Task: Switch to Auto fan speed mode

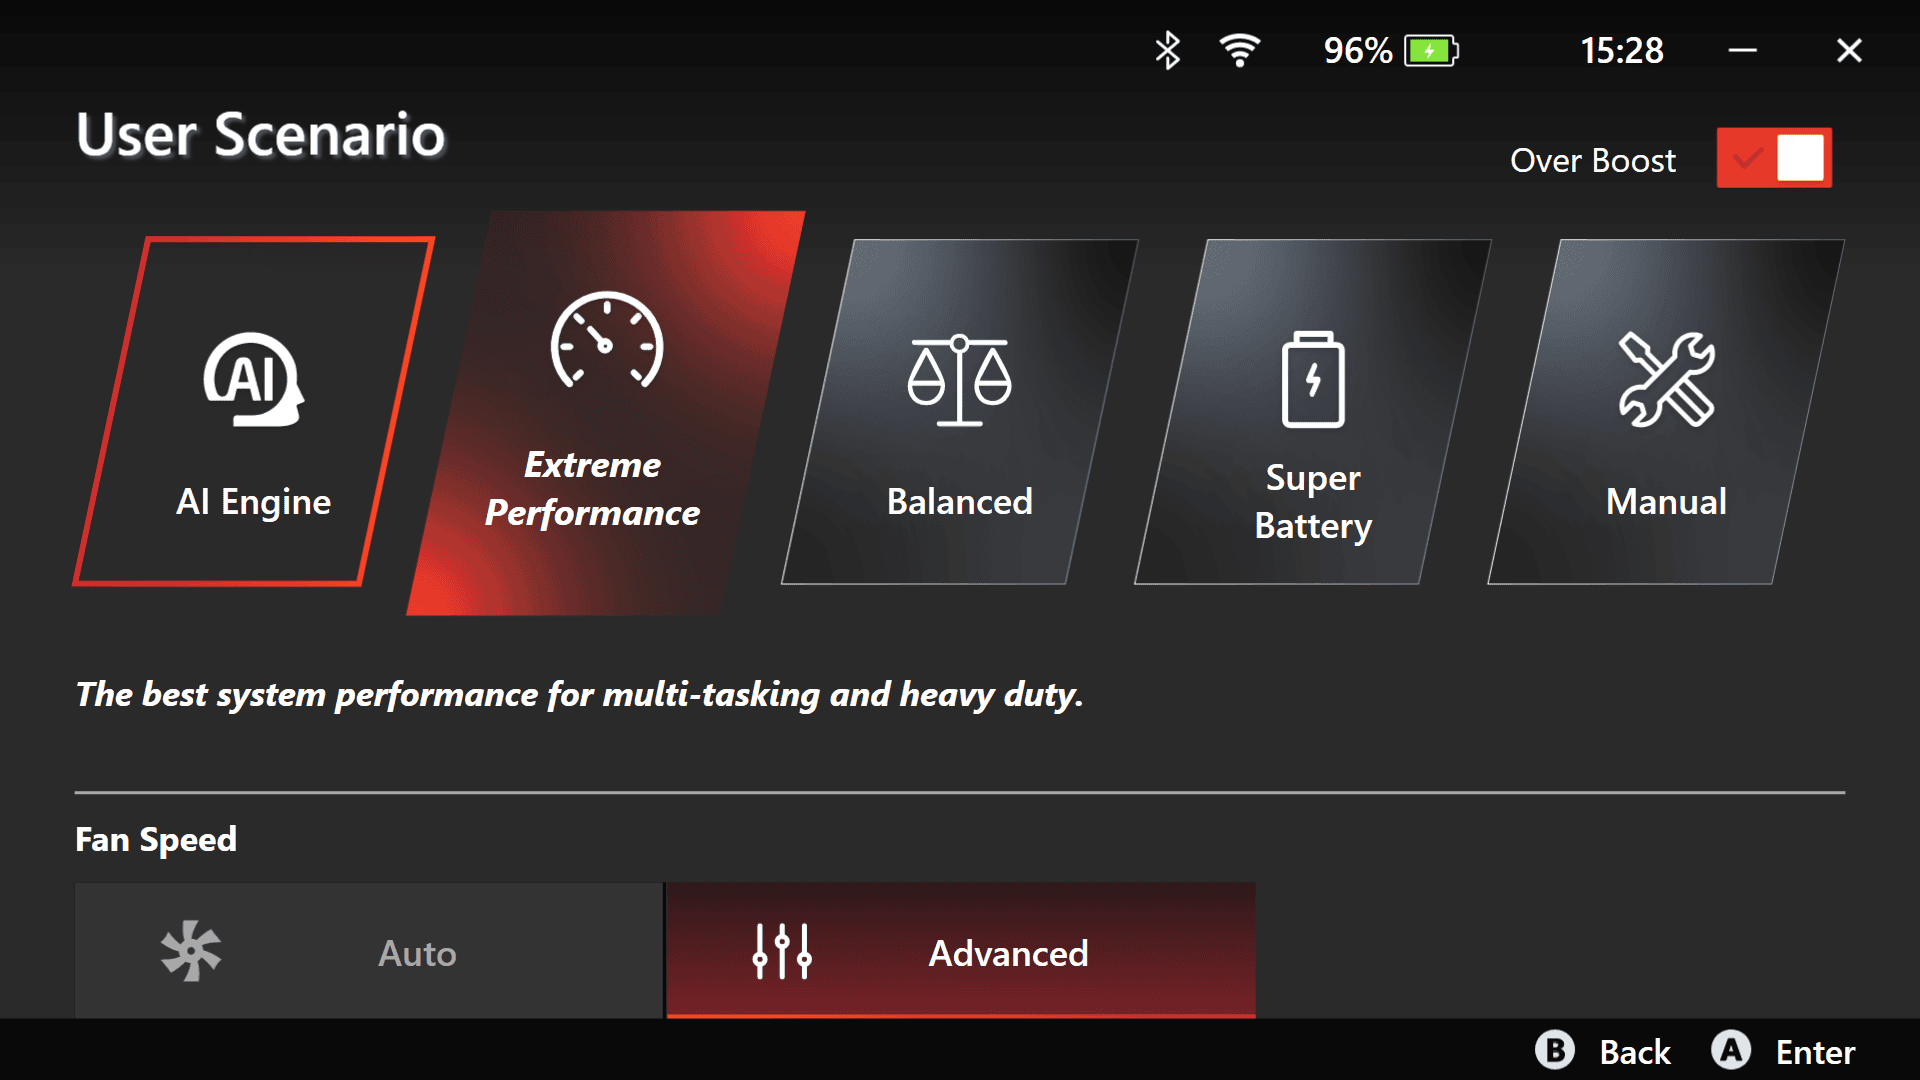Action: pyautogui.click(x=367, y=952)
